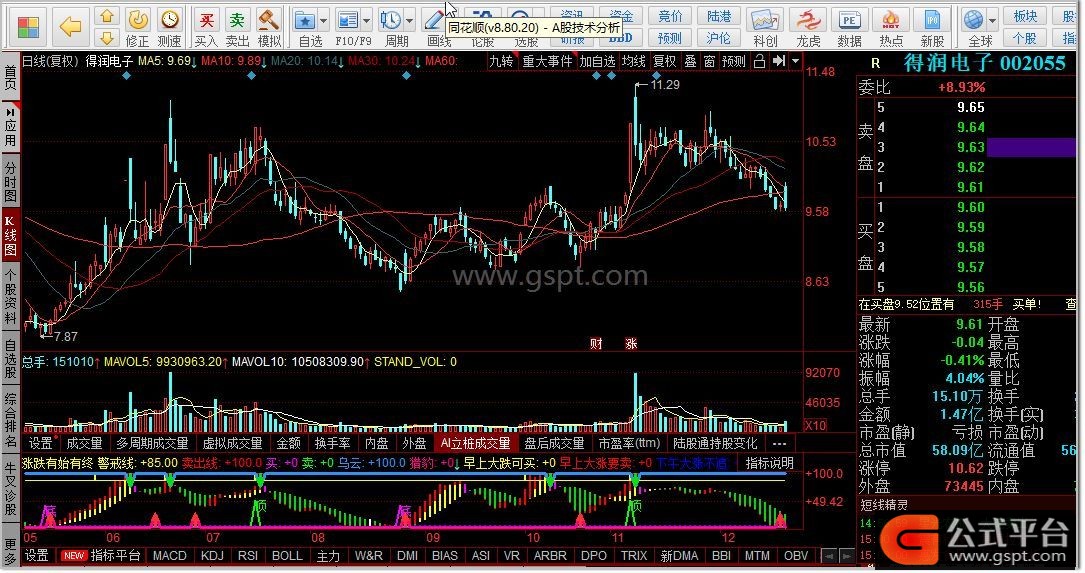This screenshot has width=1085, height=573.
Task: Toggle 复权 price adjustment
Action: tap(665, 62)
